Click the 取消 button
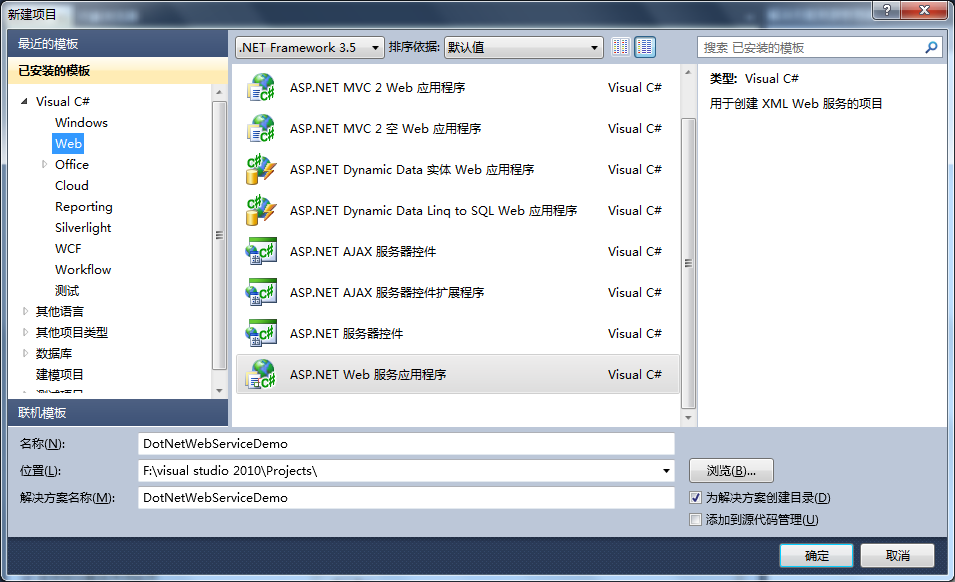The width and height of the screenshot is (955, 582). tap(897, 556)
